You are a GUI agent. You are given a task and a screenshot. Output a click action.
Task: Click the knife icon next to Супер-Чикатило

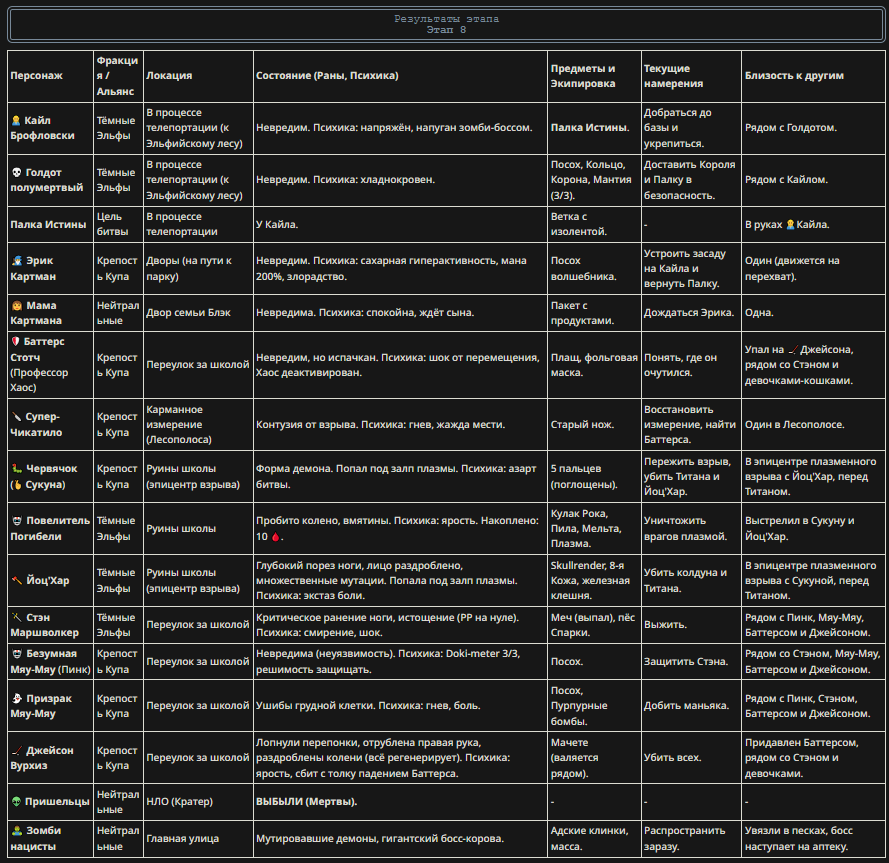17,417
